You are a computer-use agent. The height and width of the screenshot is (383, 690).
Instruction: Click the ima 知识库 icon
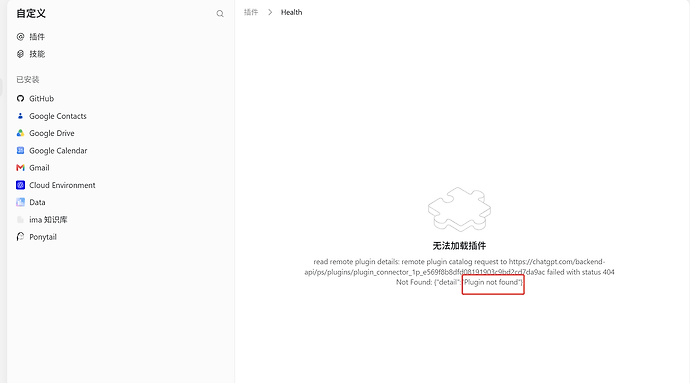pyautogui.click(x=20, y=219)
